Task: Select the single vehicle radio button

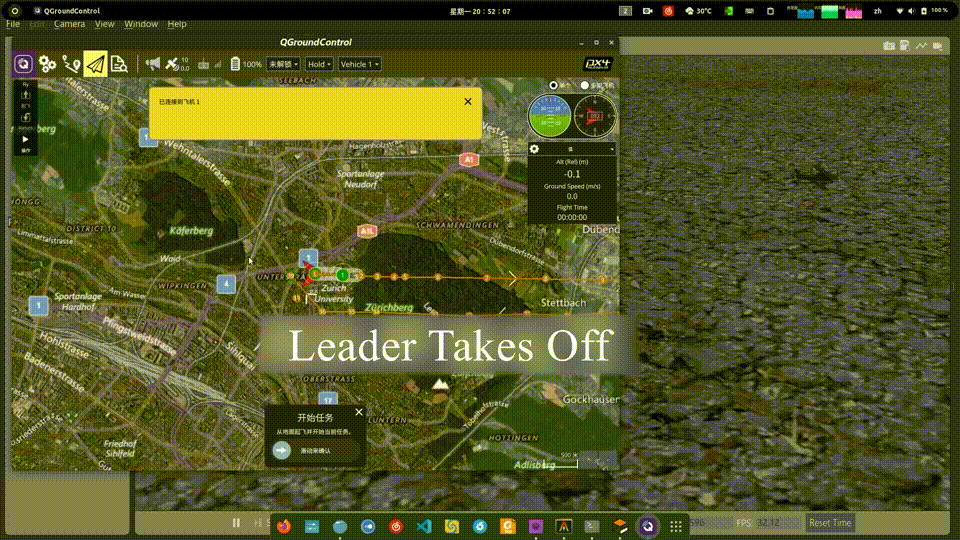Action: tap(553, 85)
